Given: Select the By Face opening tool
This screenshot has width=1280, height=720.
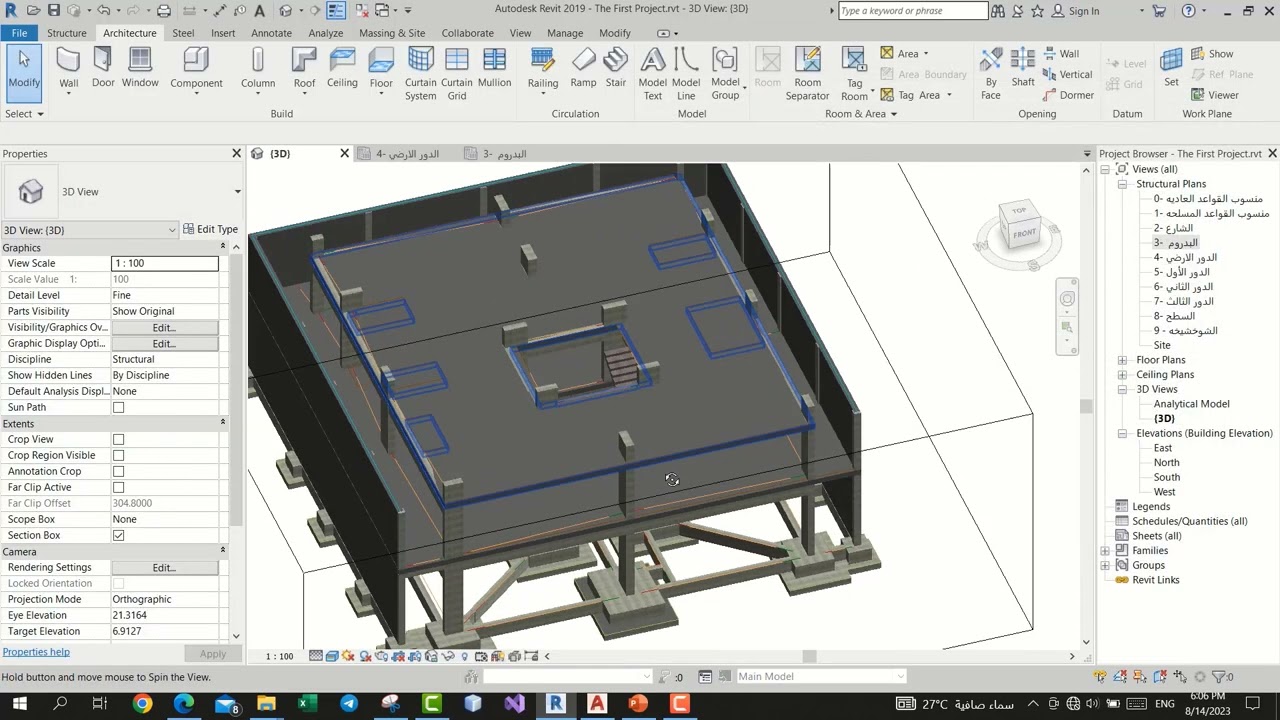Looking at the screenshot, I should point(991,74).
